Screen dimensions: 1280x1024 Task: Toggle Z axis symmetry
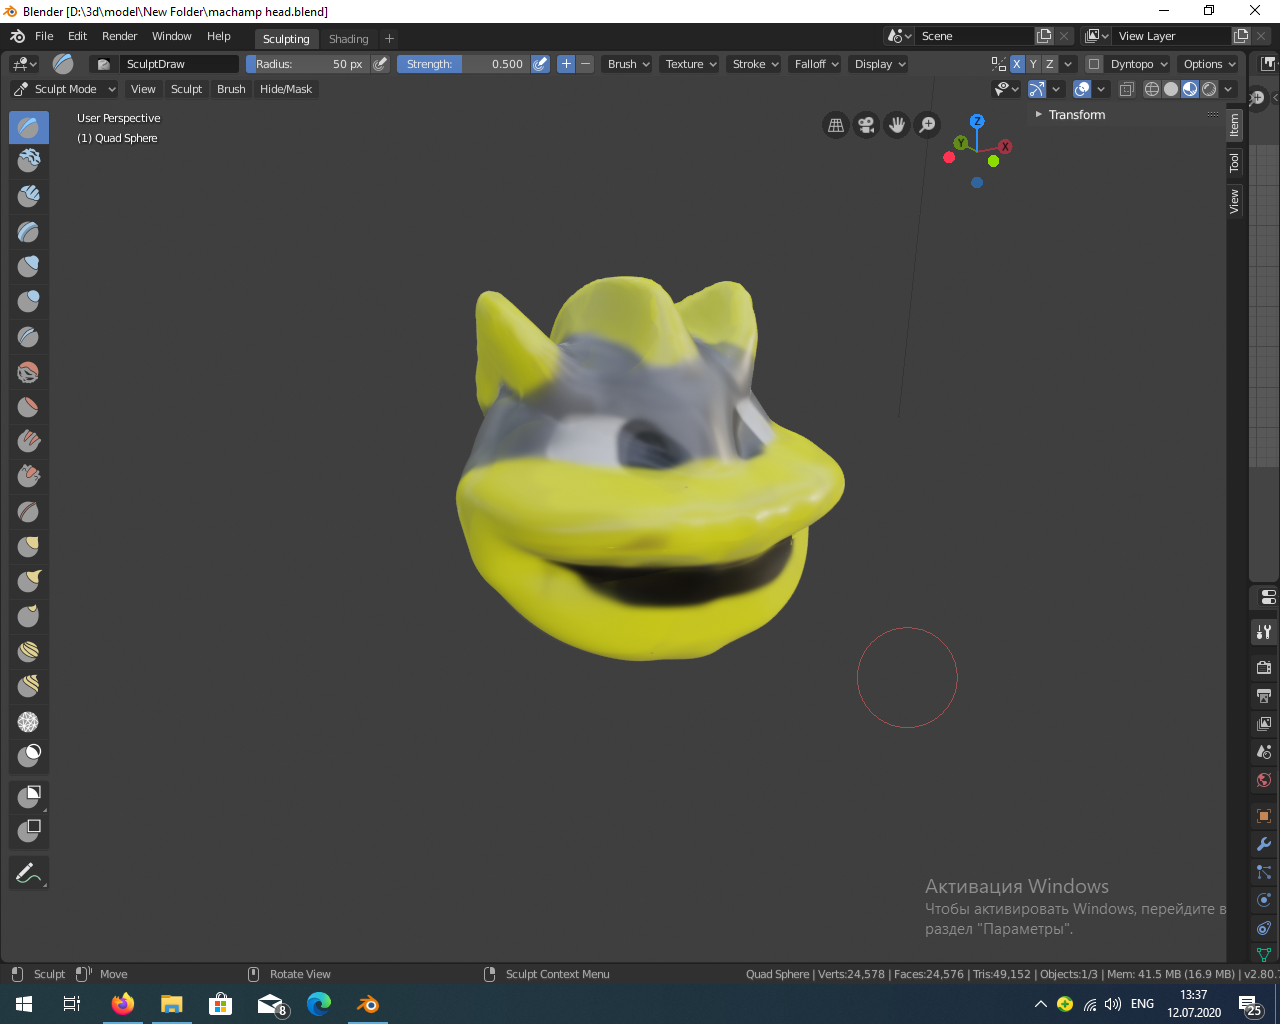click(x=1050, y=64)
